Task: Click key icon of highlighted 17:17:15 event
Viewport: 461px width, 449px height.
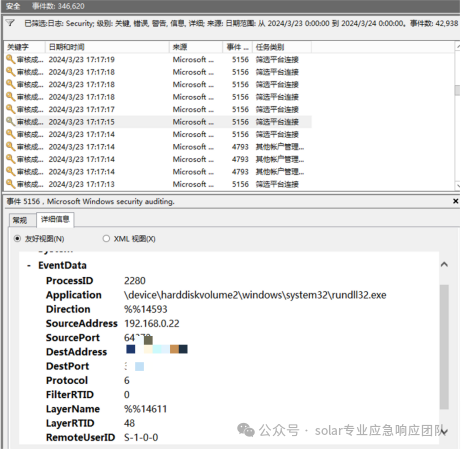Action: (x=10, y=122)
